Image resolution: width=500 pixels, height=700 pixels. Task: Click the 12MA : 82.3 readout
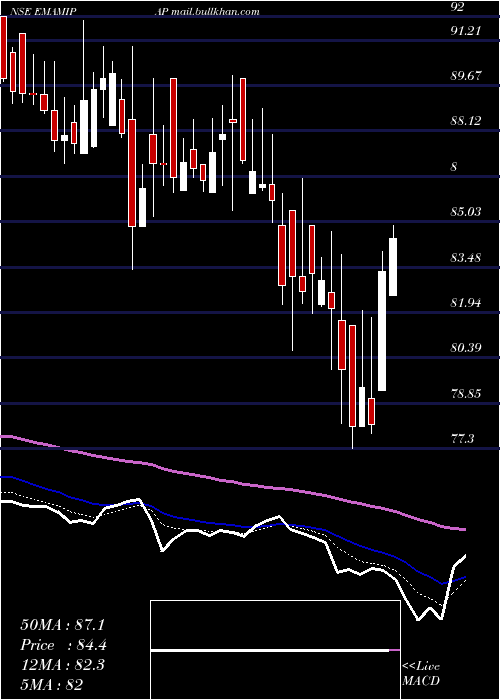(x=62, y=665)
